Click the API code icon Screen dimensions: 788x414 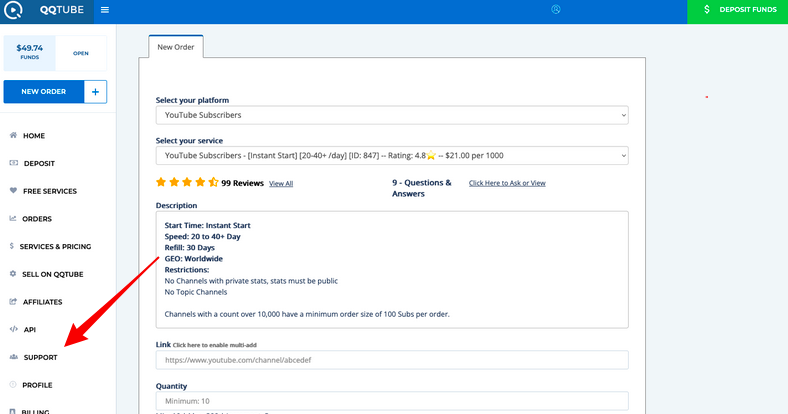pos(14,329)
